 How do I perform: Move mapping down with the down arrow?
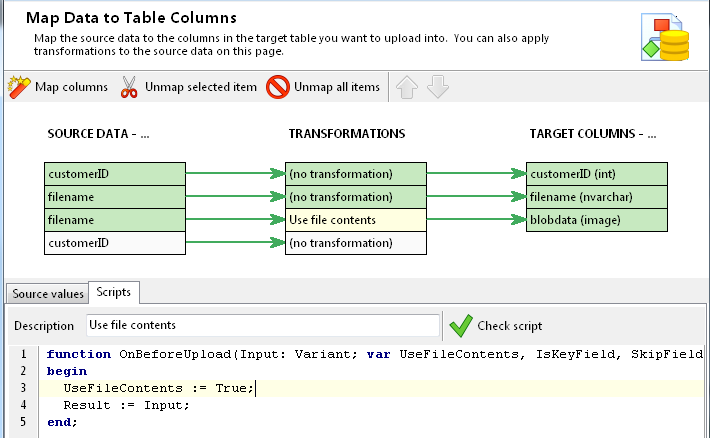point(438,87)
